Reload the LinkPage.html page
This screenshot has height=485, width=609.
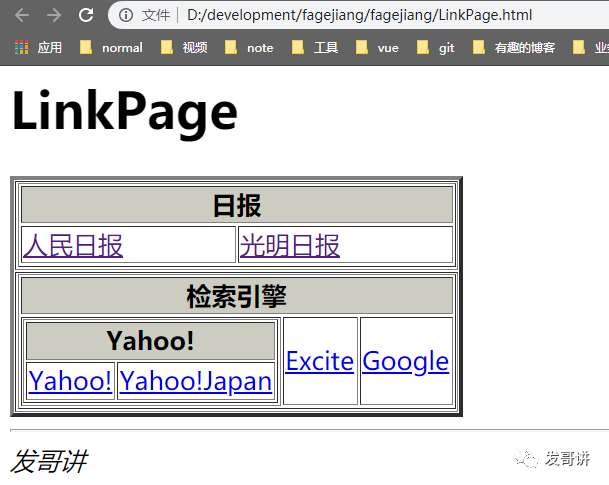click(x=86, y=16)
